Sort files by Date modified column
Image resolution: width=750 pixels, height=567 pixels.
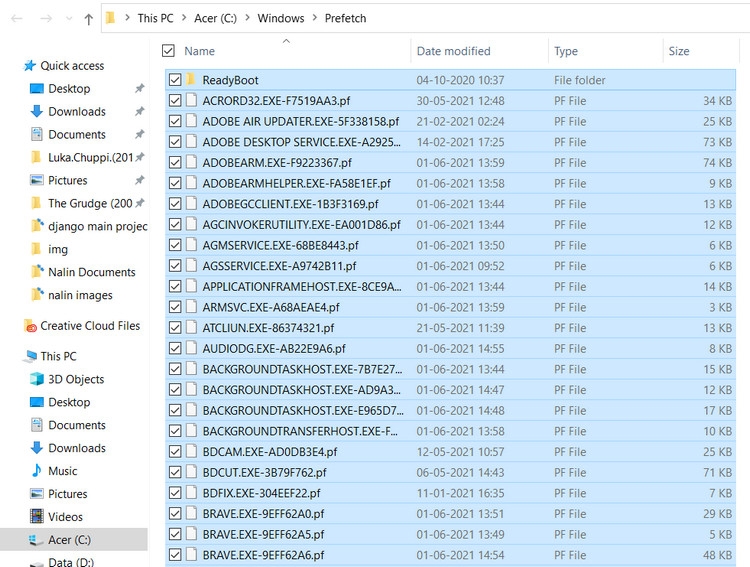click(453, 51)
